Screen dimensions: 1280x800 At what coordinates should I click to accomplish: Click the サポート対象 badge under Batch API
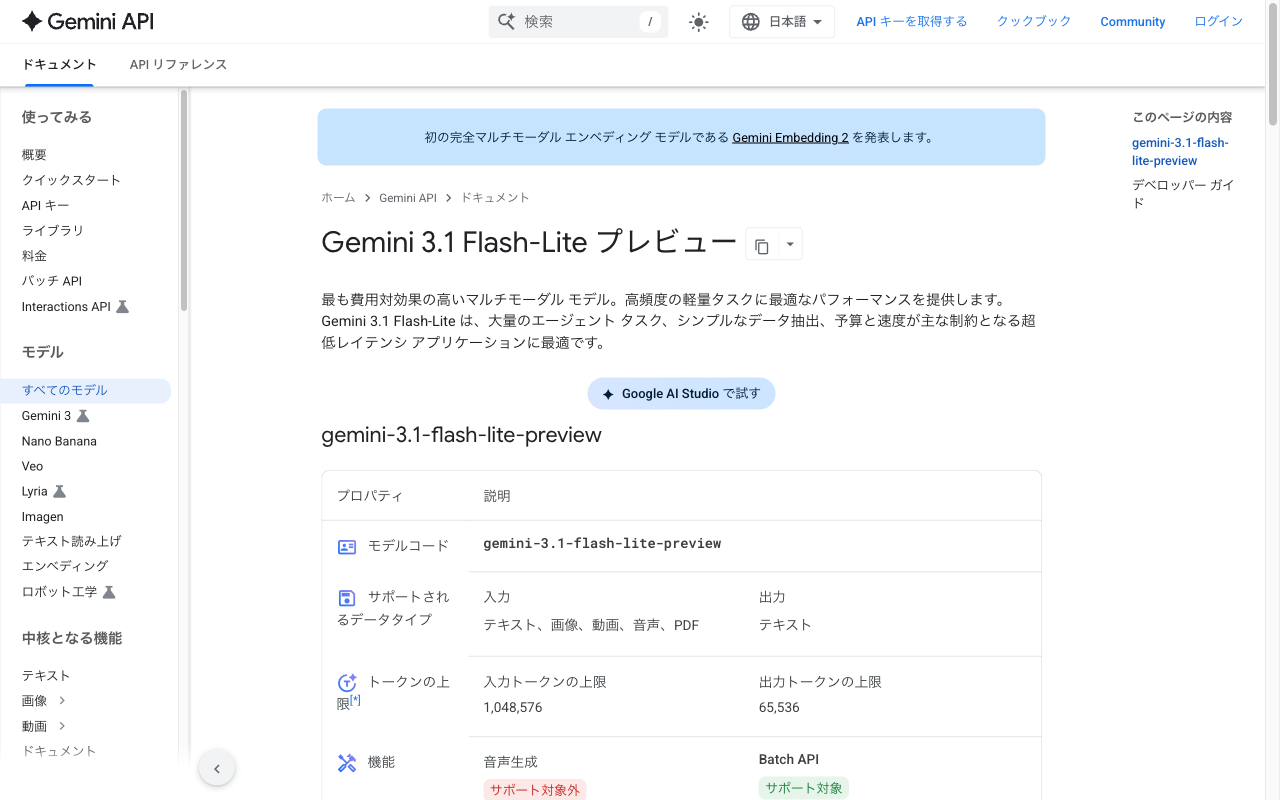pyautogui.click(x=803, y=788)
